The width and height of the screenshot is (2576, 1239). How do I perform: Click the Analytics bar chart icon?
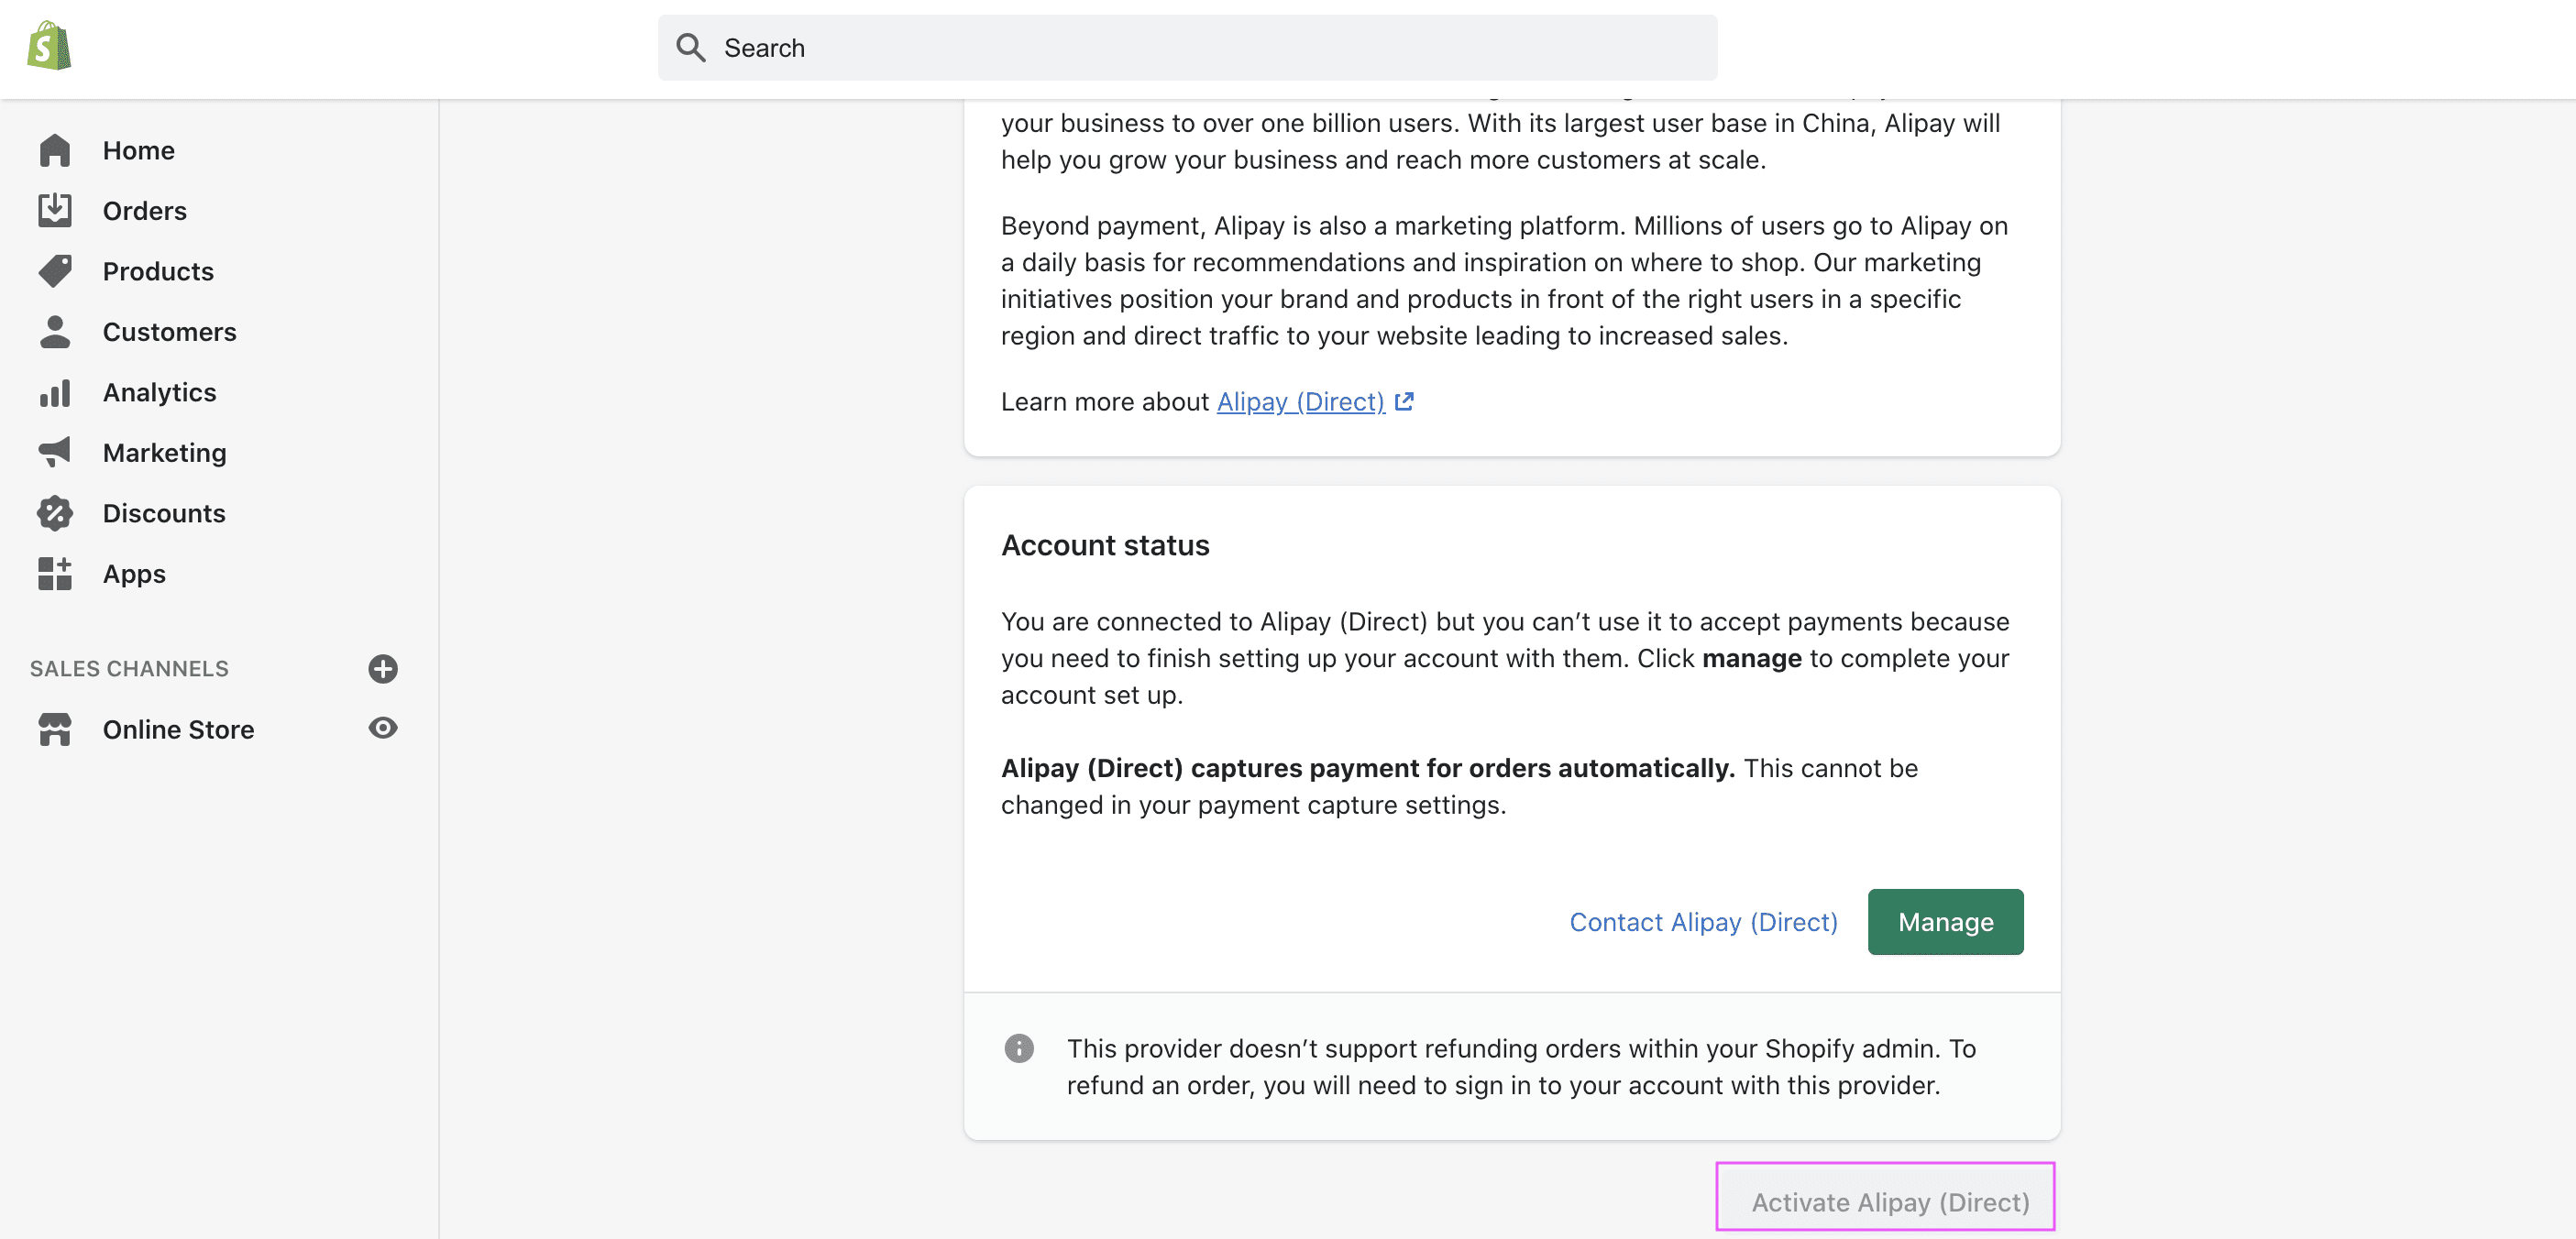point(55,393)
